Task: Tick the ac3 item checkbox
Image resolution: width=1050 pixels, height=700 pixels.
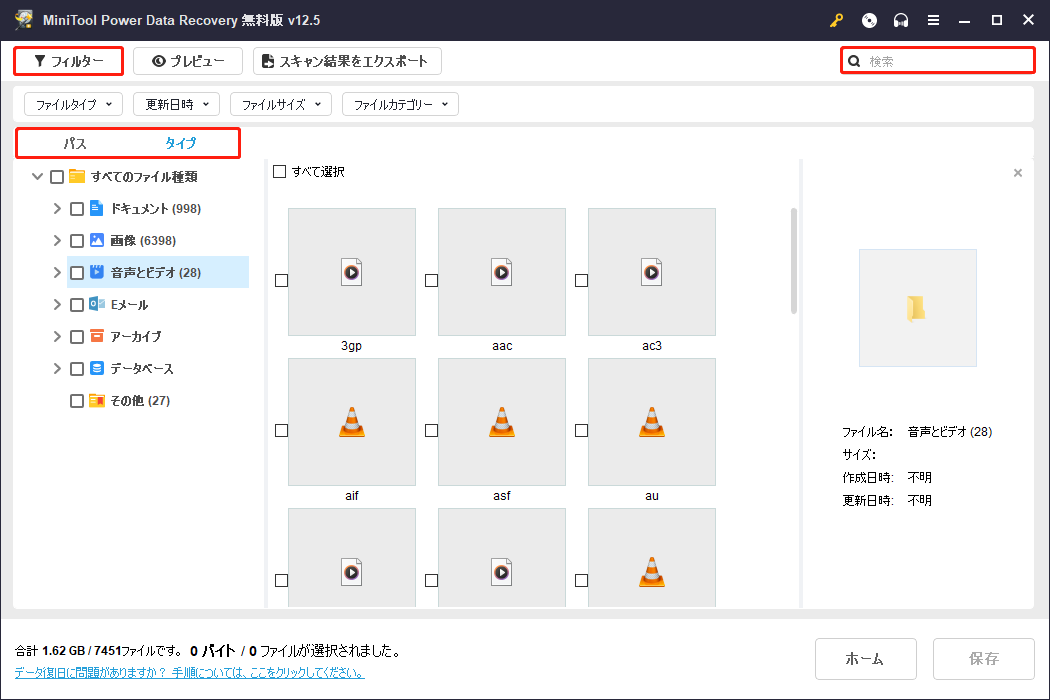Action: click(581, 280)
